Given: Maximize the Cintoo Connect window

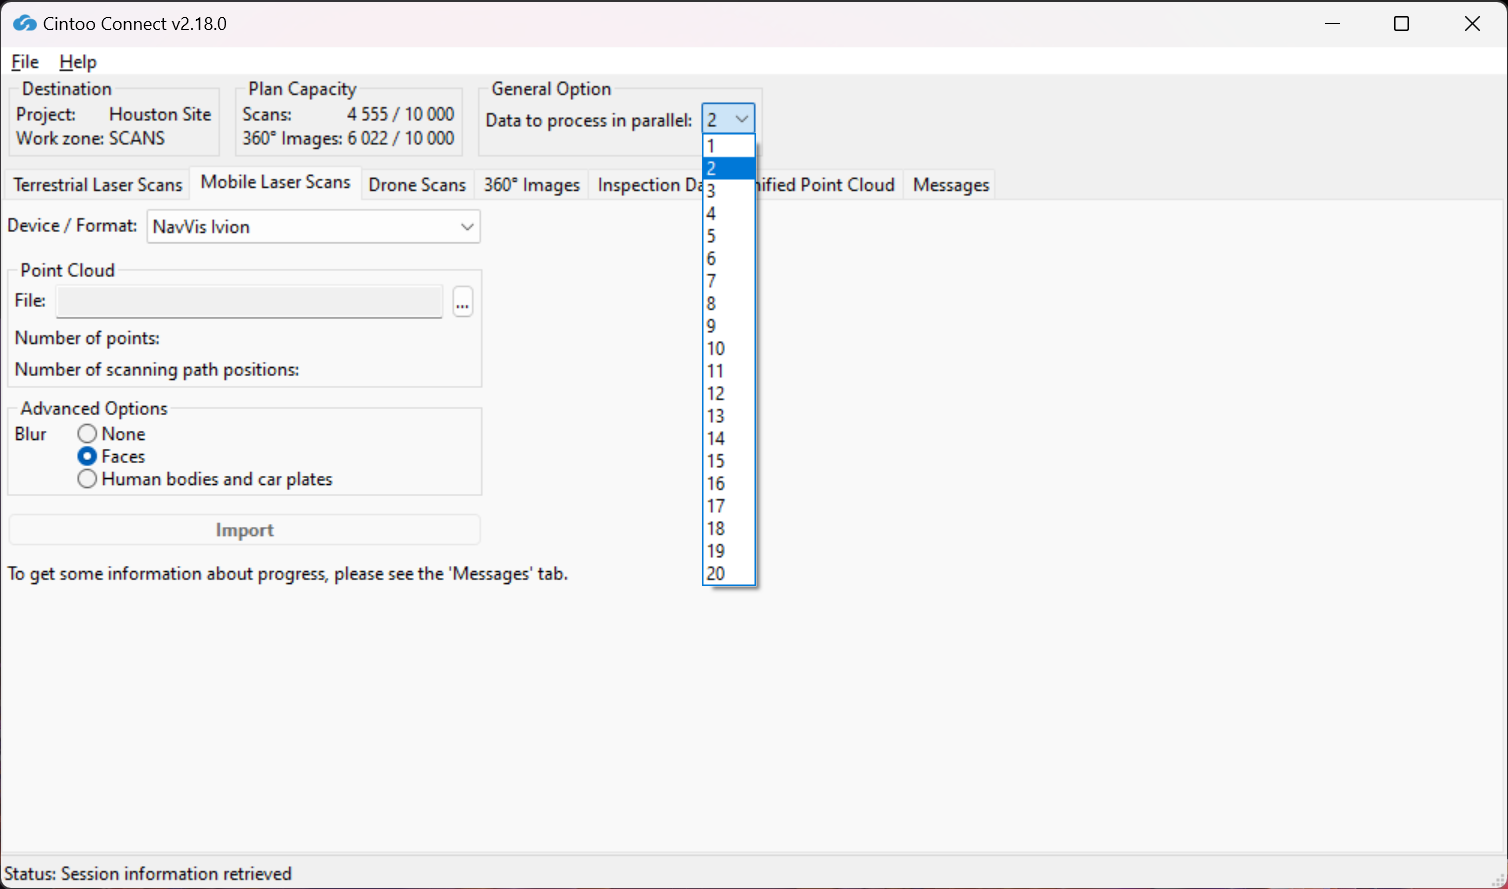Looking at the screenshot, I should pyautogui.click(x=1402, y=24).
